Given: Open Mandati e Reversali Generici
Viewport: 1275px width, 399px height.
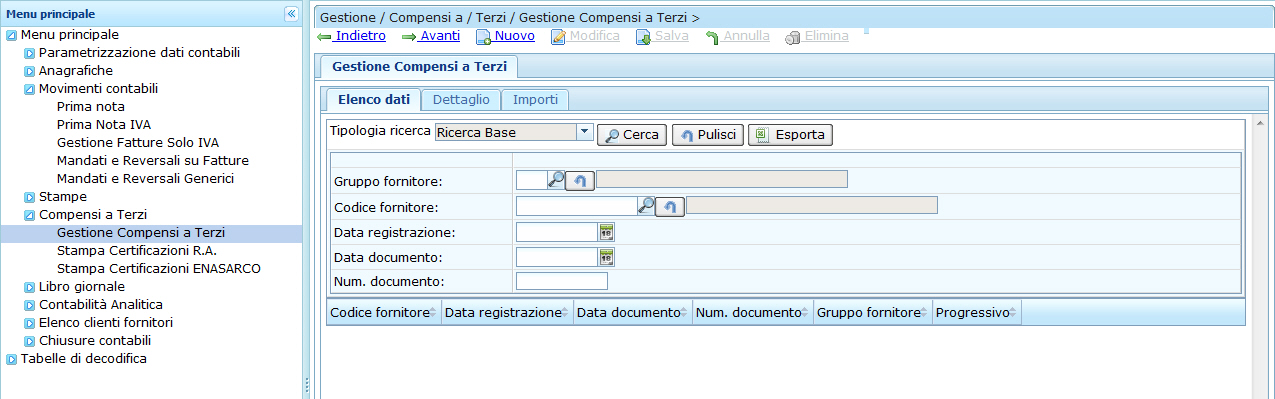Looking at the screenshot, I should tap(145, 178).
